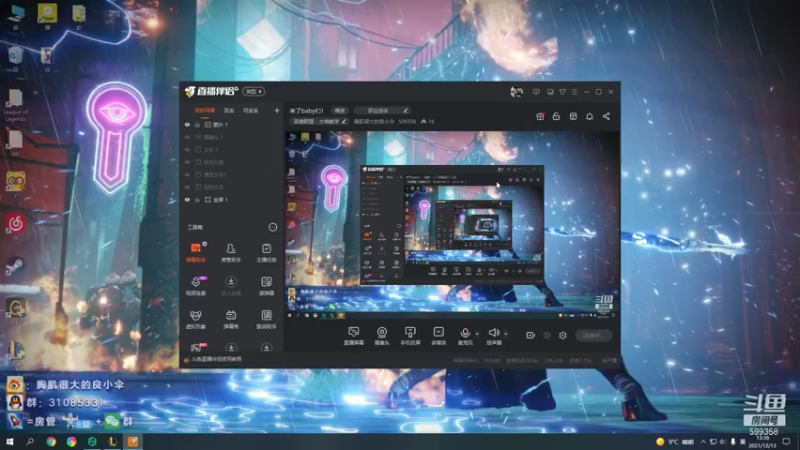
Task: Open the bell notifications icon
Action: [589, 116]
